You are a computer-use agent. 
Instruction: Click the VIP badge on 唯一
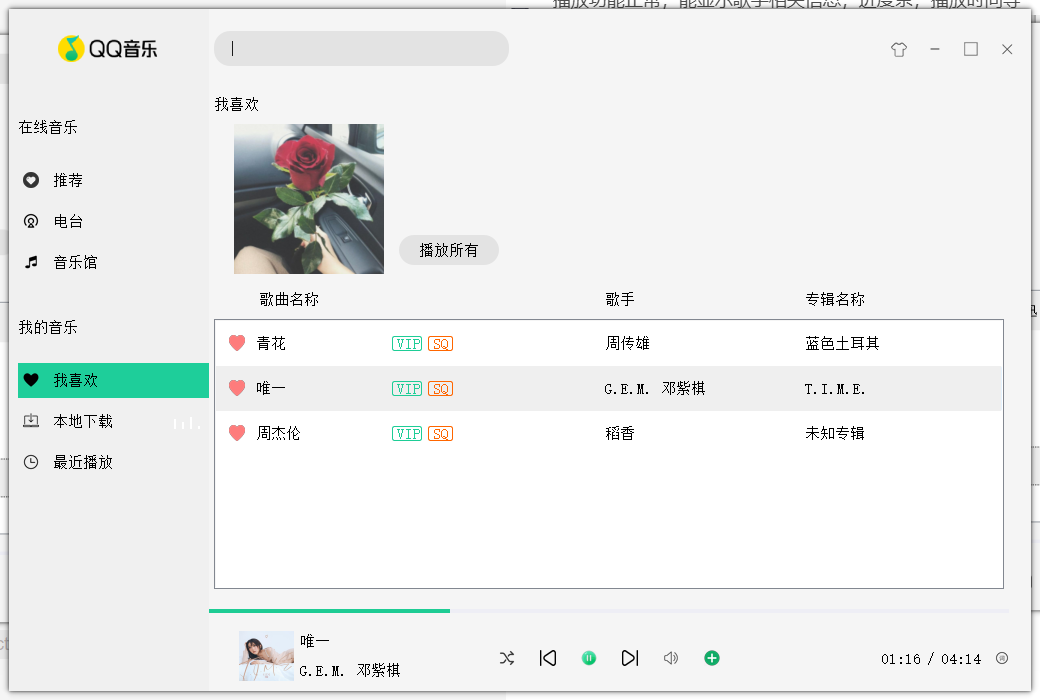[x=407, y=389]
